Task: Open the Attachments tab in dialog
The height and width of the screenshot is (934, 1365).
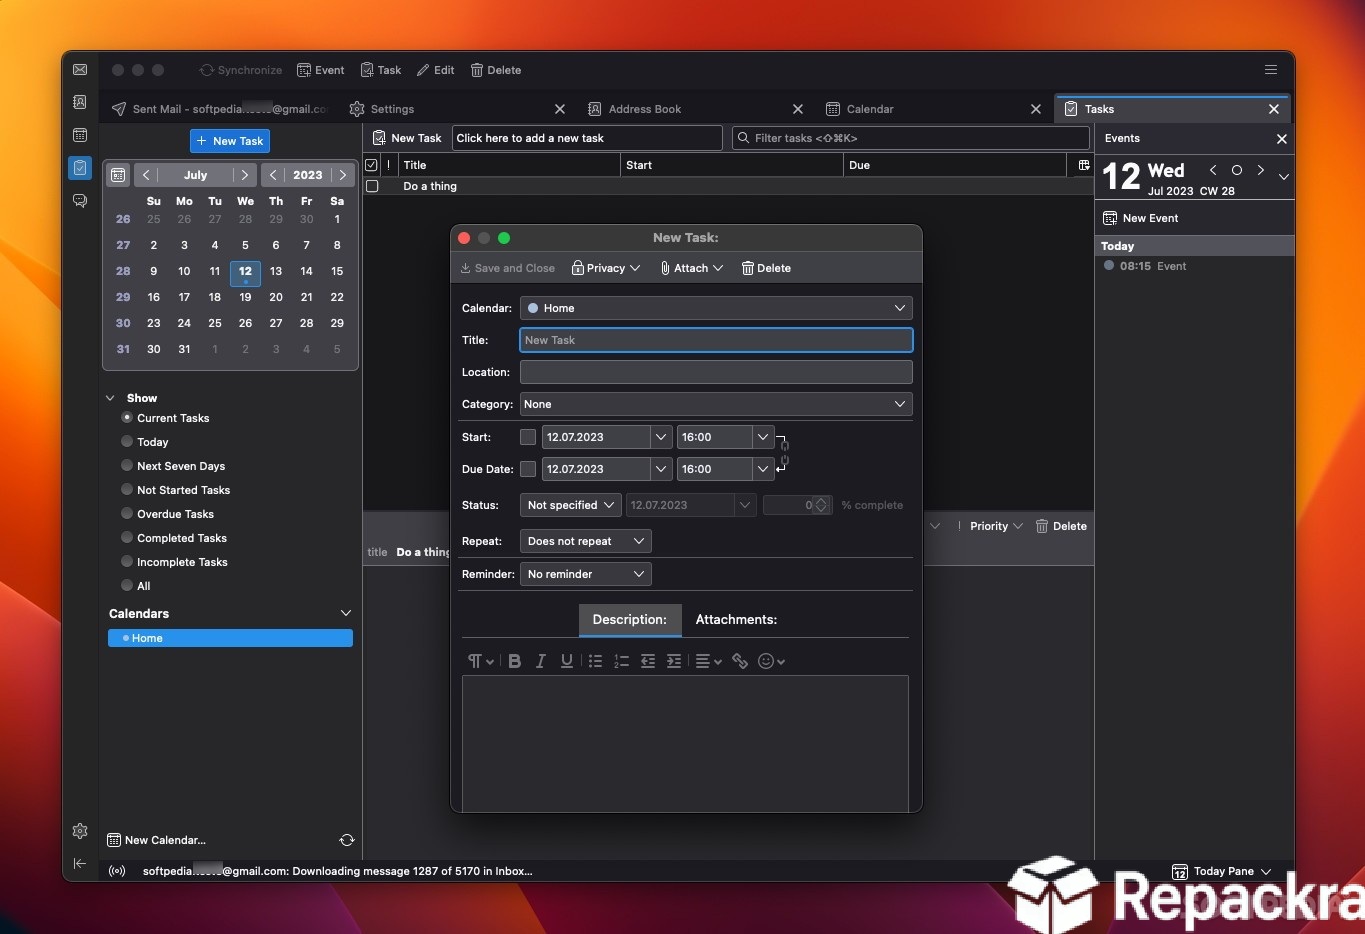Action: pos(736,620)
